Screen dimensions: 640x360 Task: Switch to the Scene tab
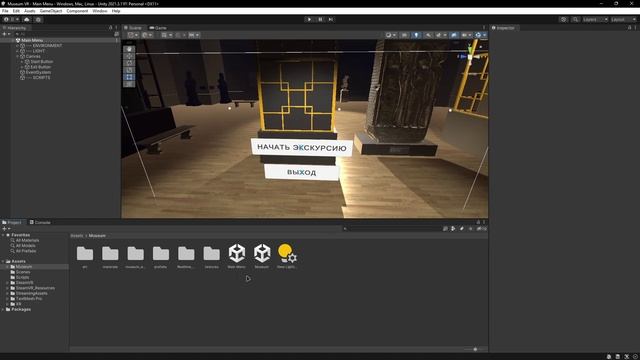click(x=133, y=28)
